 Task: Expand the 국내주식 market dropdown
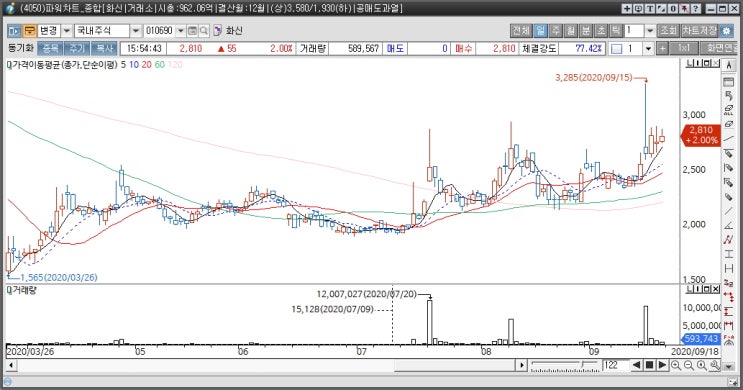(x=136, y=31)
